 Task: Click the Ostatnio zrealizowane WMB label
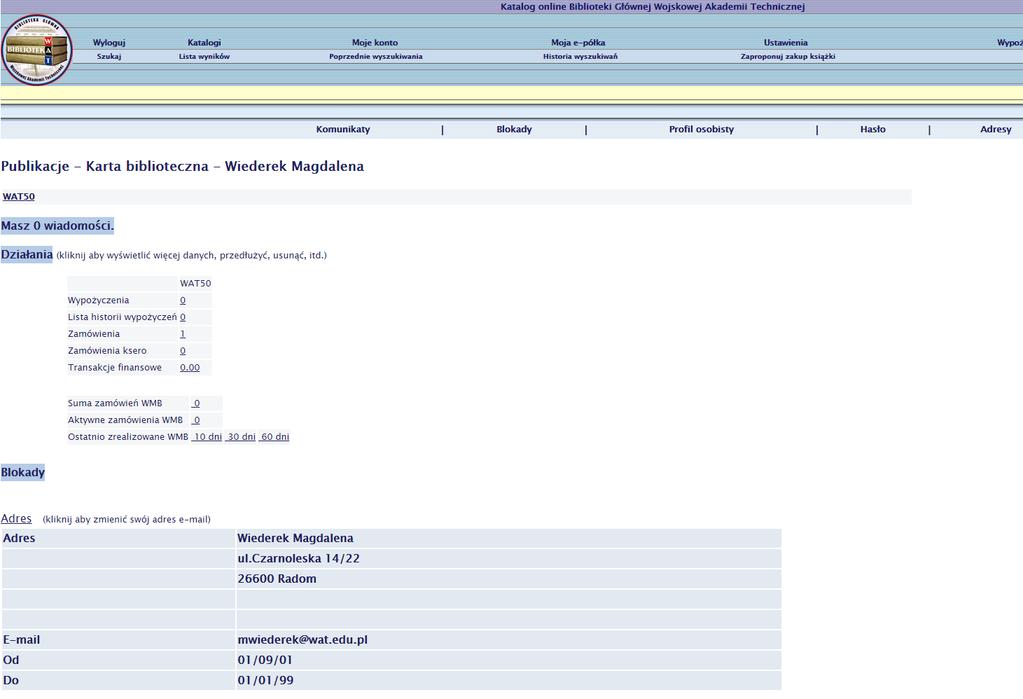point(128,437)
